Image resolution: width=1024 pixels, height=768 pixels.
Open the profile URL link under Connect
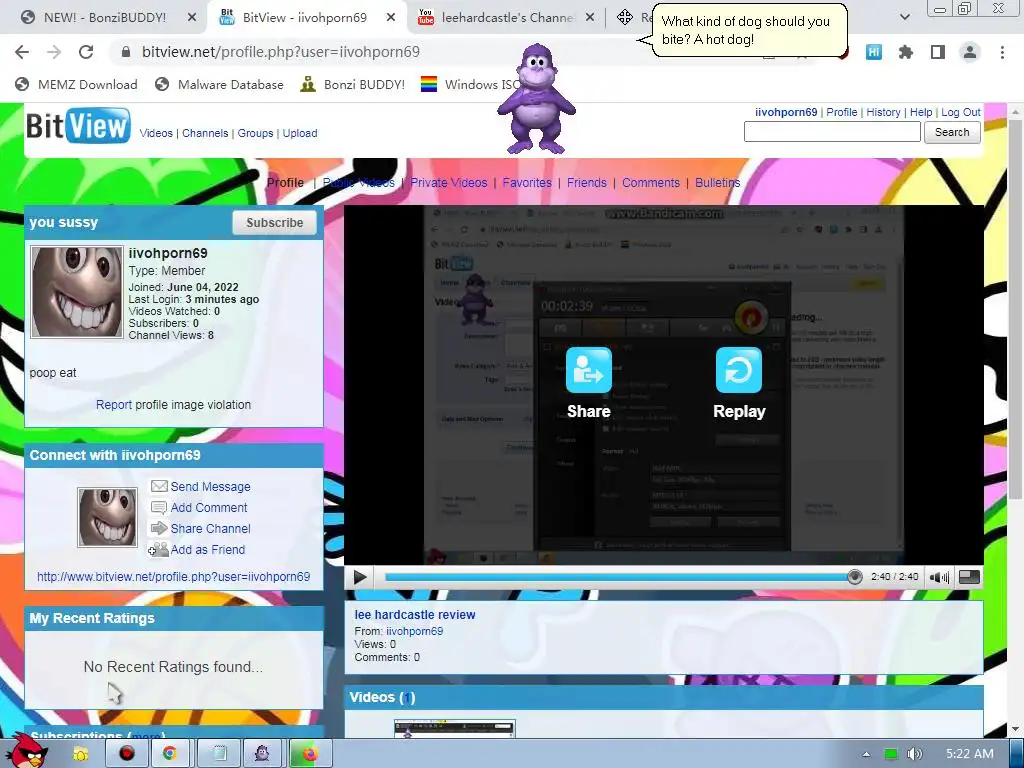(173, 577)
